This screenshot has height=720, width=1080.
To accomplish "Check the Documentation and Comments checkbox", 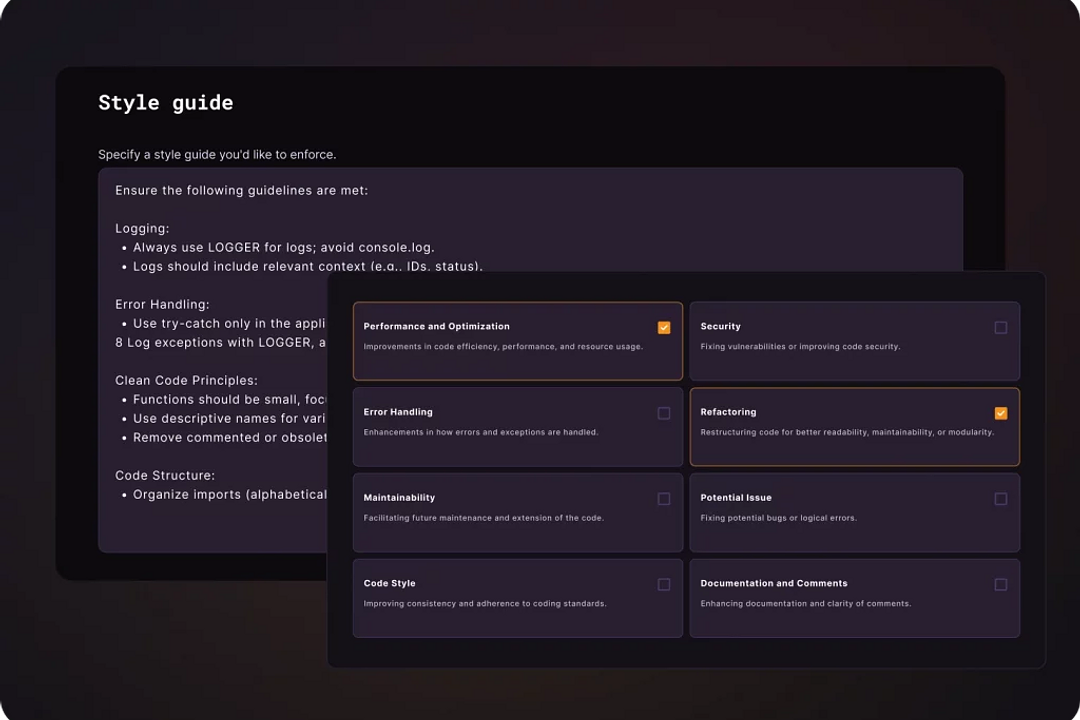I will click(x=1000, y=584).
